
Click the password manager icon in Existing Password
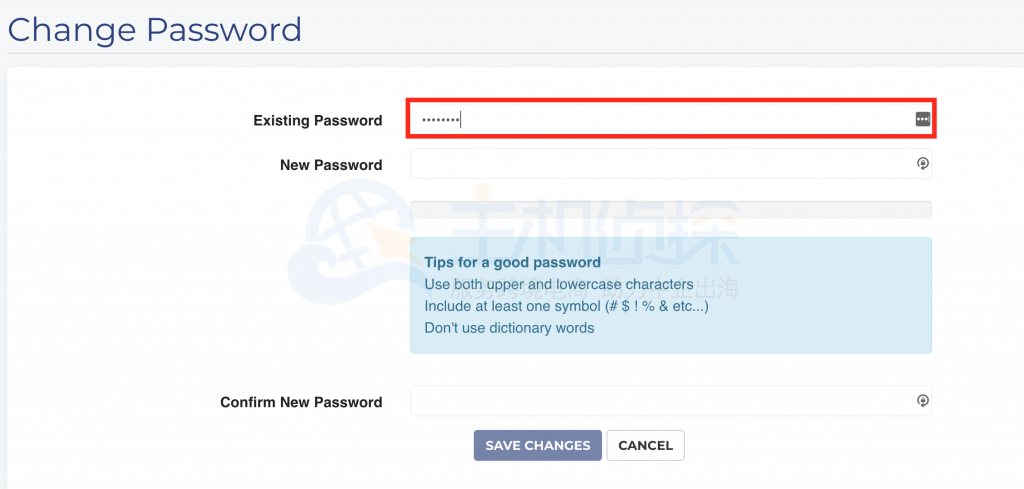coord(922,119)
